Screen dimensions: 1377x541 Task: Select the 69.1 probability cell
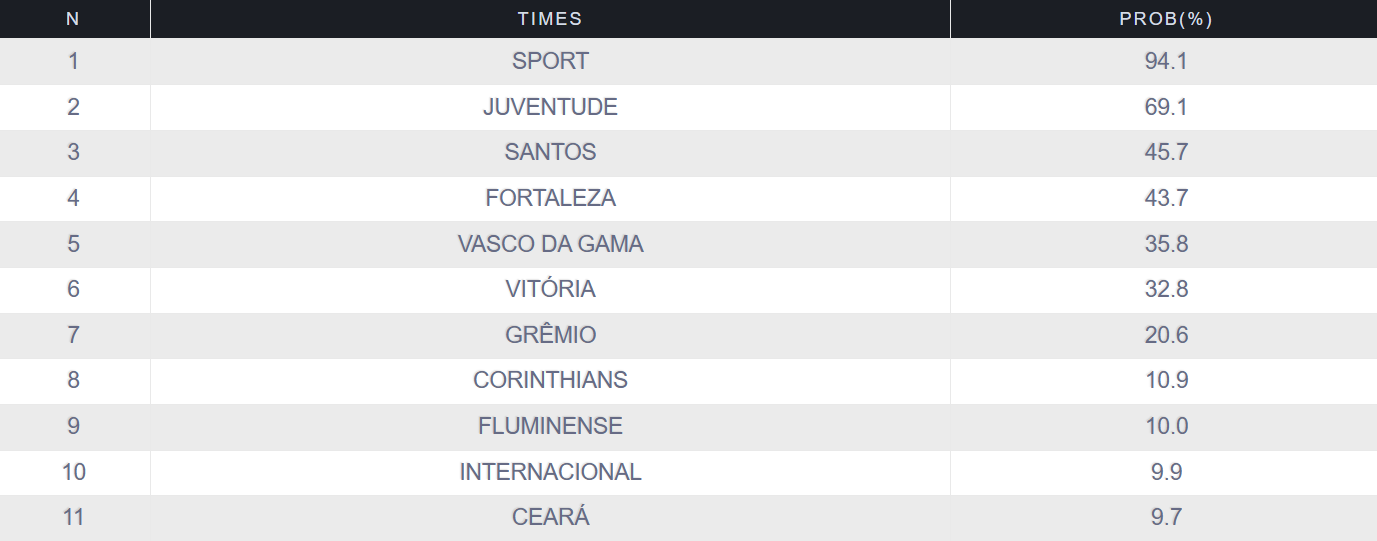coord(1166,107)
